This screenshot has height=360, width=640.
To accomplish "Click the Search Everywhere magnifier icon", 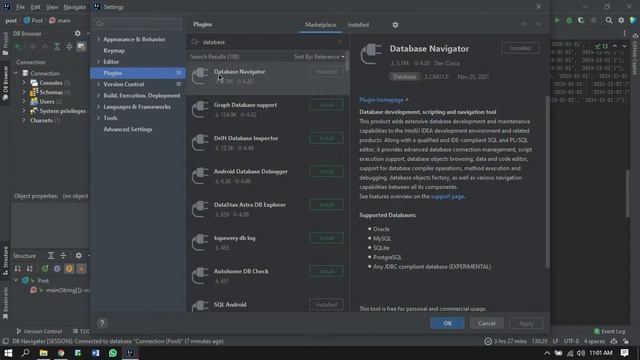I will 609,20.
